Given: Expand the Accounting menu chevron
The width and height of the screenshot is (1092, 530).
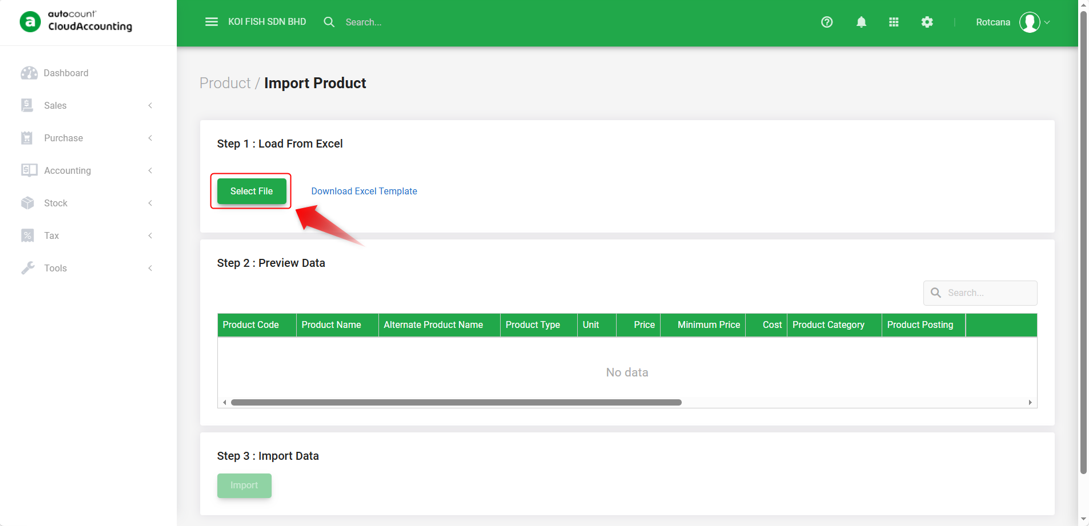Looking at the screenshot, I should tap(150, 171).
